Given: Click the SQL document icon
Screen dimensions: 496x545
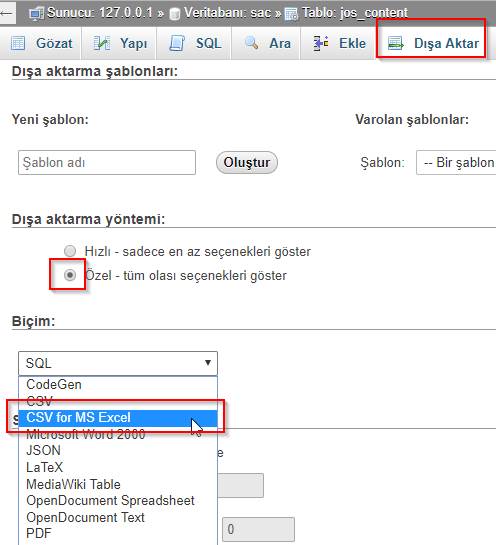Looking at the screenshot, I should (x=177, y=43).
